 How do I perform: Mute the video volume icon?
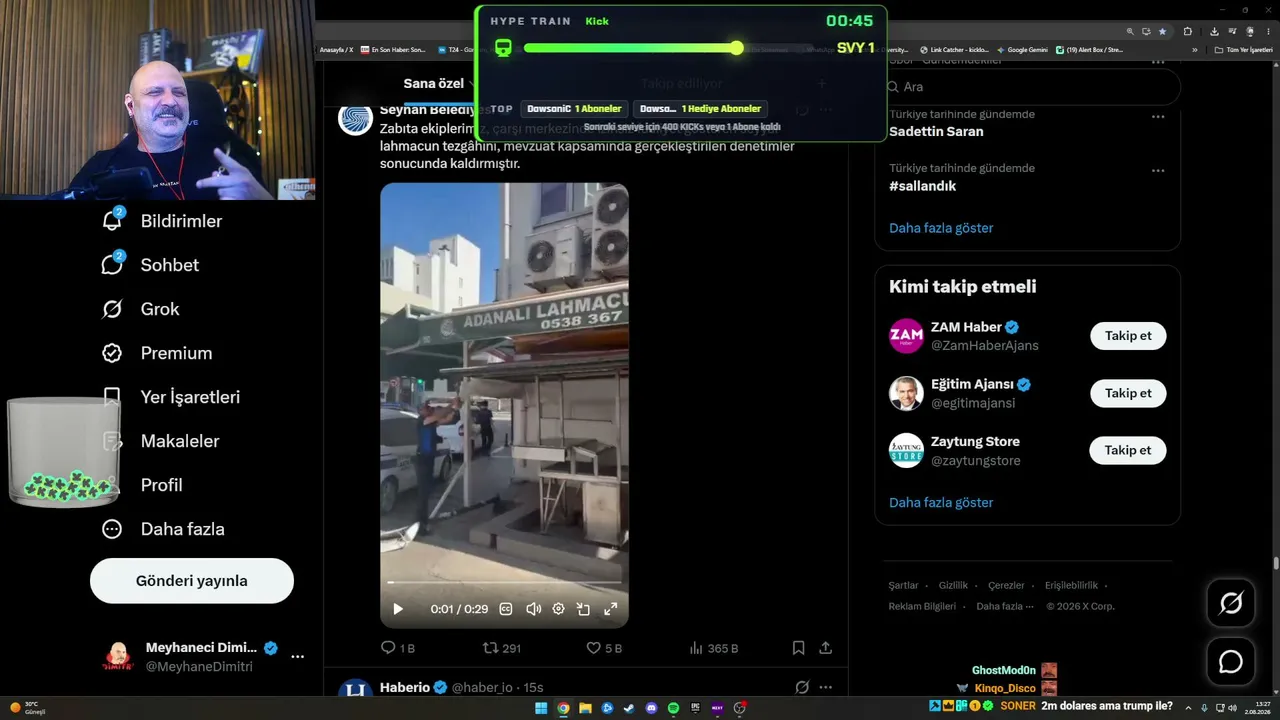pyautogui.click(x=533, y=609)
